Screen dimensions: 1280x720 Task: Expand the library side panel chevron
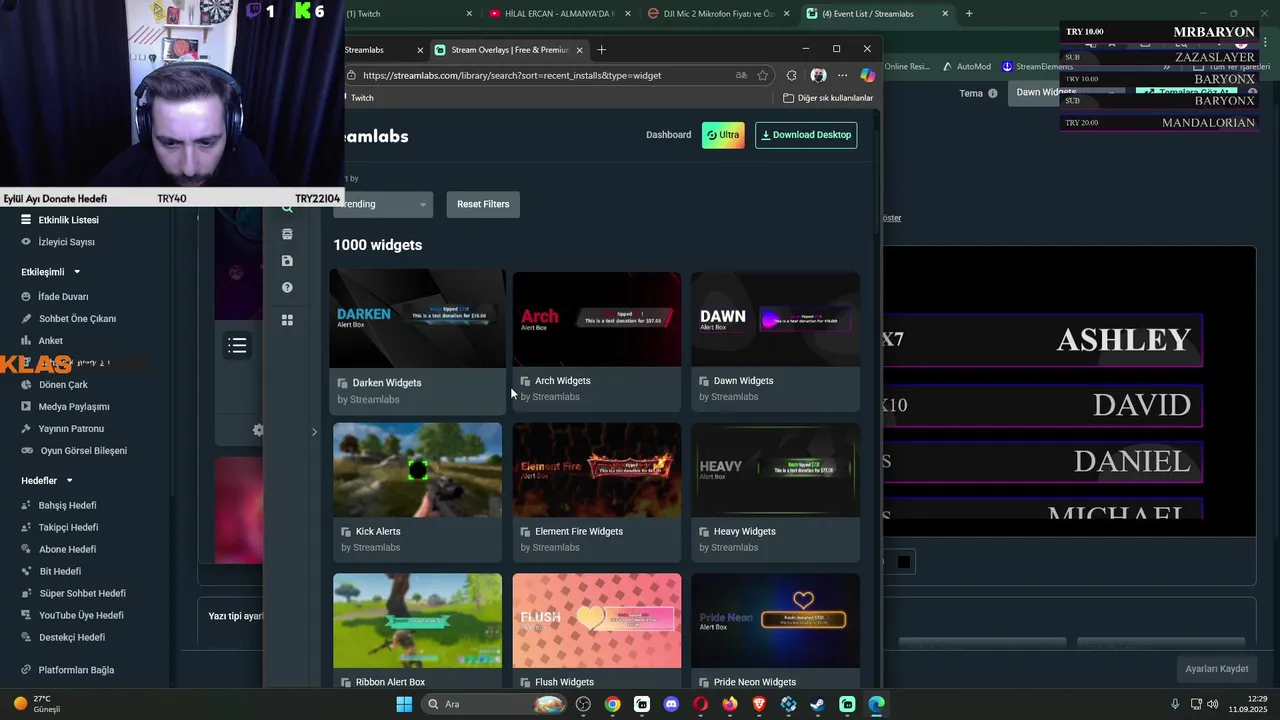tap(314, 432)
